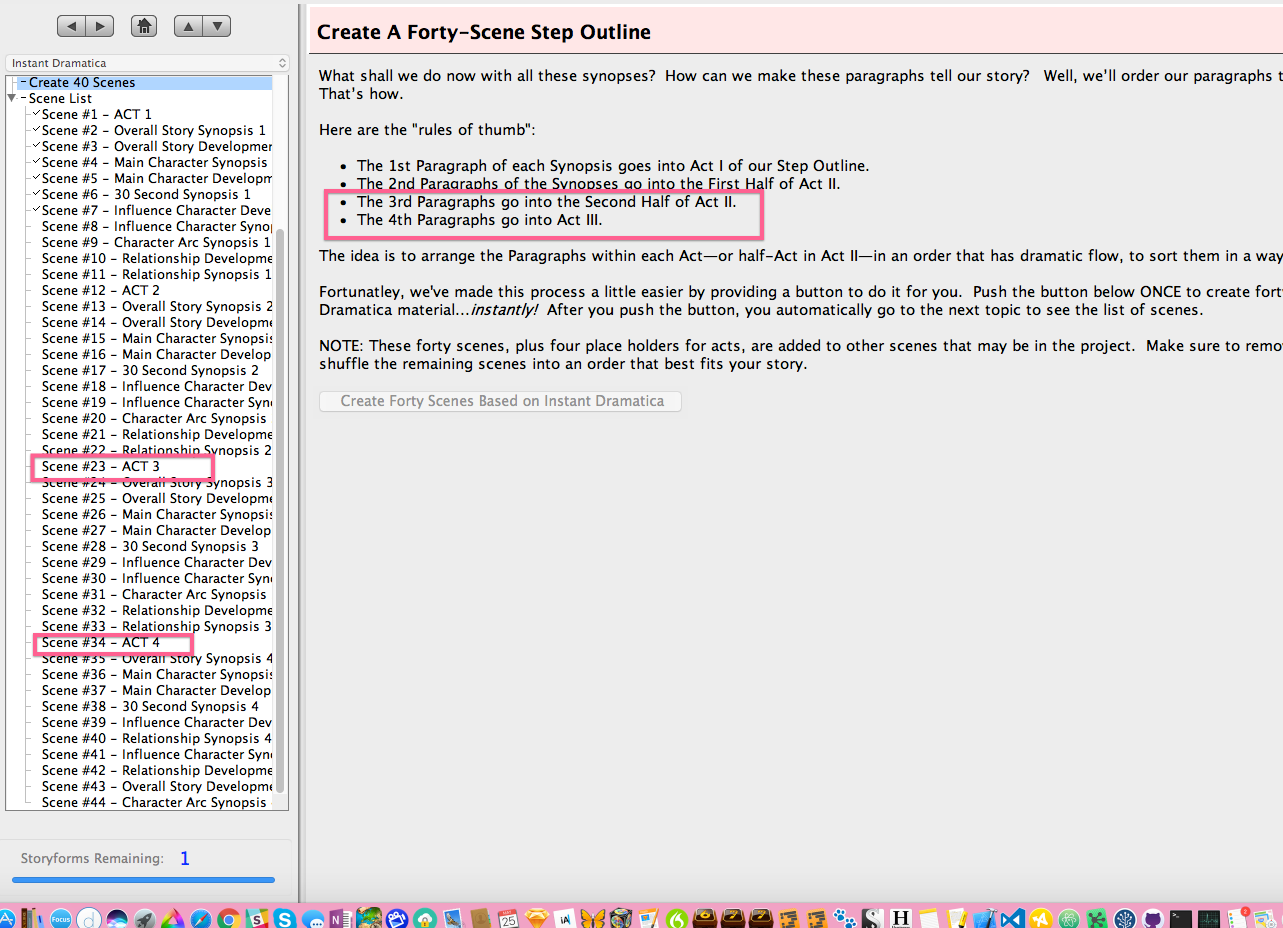This screenshot has height=928, width=1283.
Task: Select Scene #23 – ACT 3
Action: [x=101, y=466]
